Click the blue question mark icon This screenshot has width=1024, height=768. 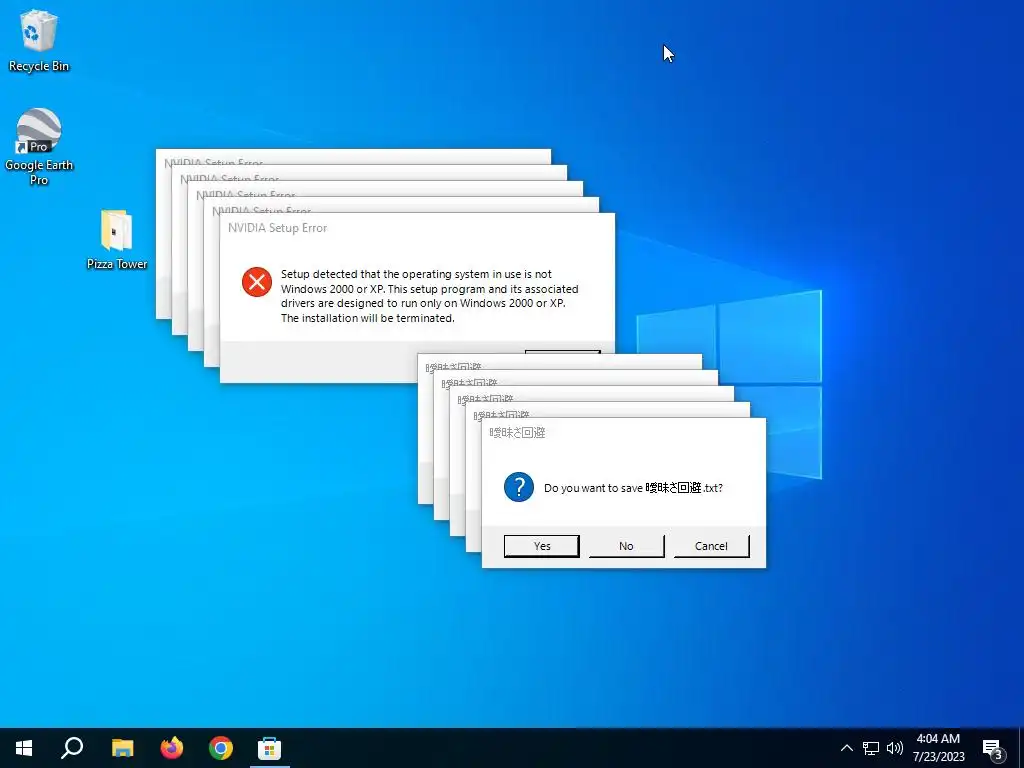tap(519, 487)
